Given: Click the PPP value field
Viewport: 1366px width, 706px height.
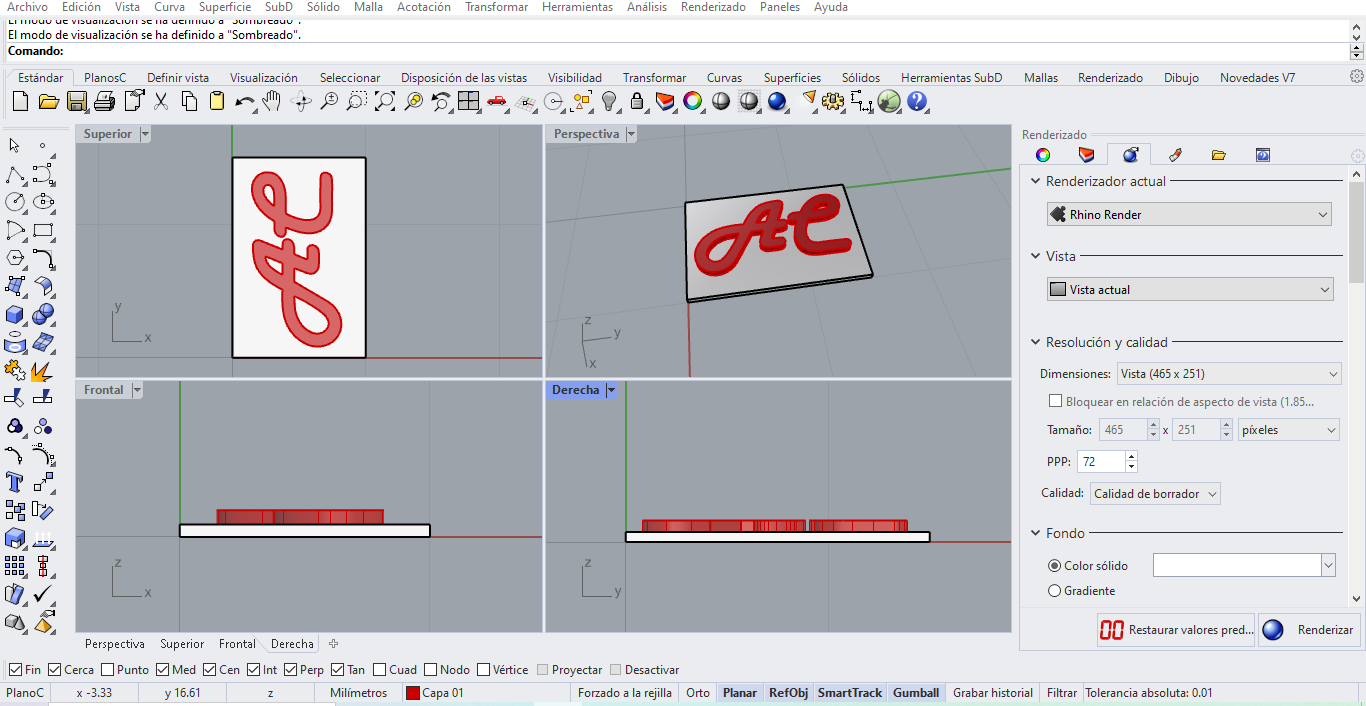Looking at the screenshot, I should click(x=1101, y=462).
